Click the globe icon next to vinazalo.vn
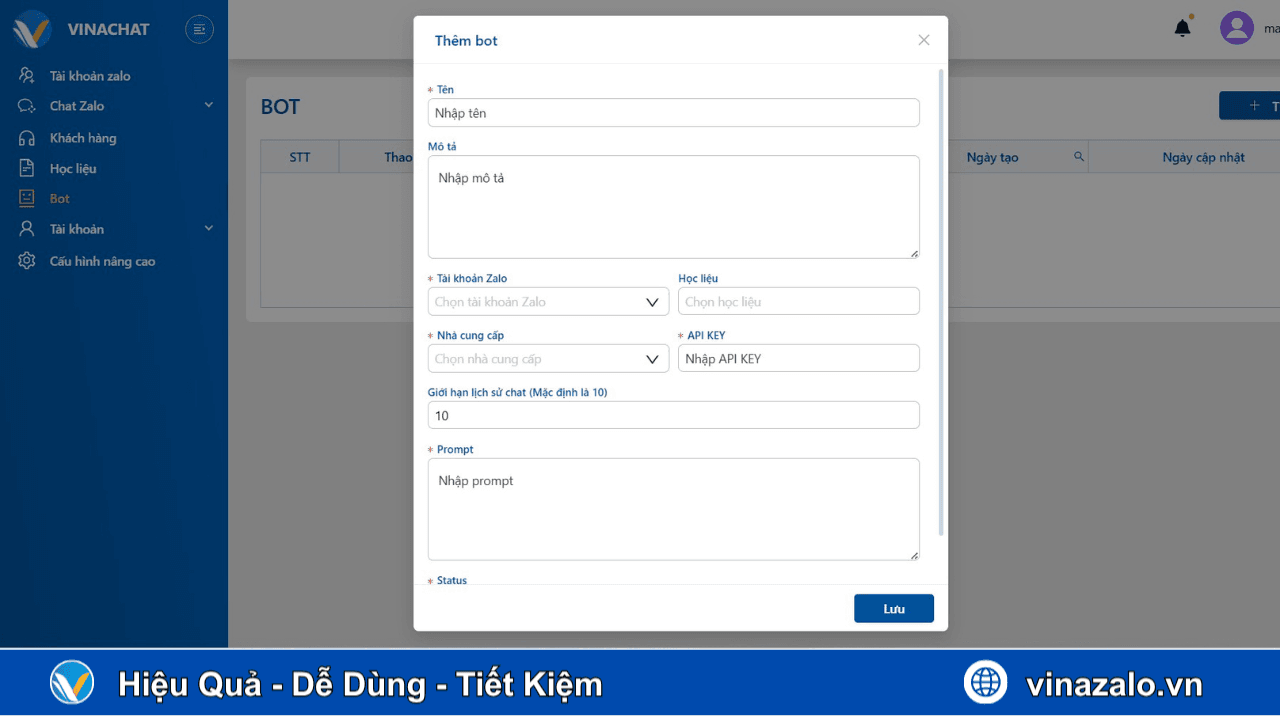The width and height of the screenshot is (1280, 720). pos(985,681)
